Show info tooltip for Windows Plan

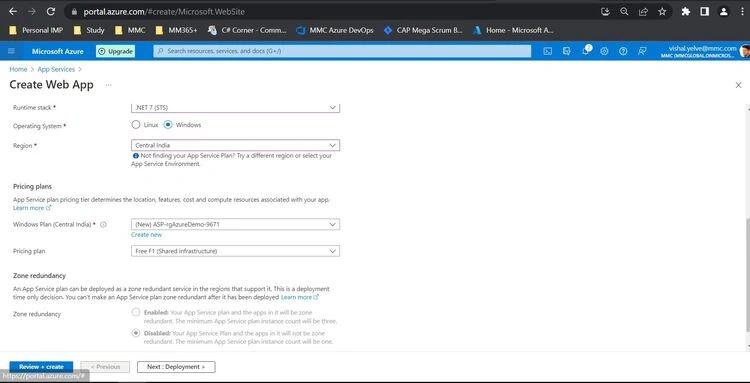[x=103, y=224]
